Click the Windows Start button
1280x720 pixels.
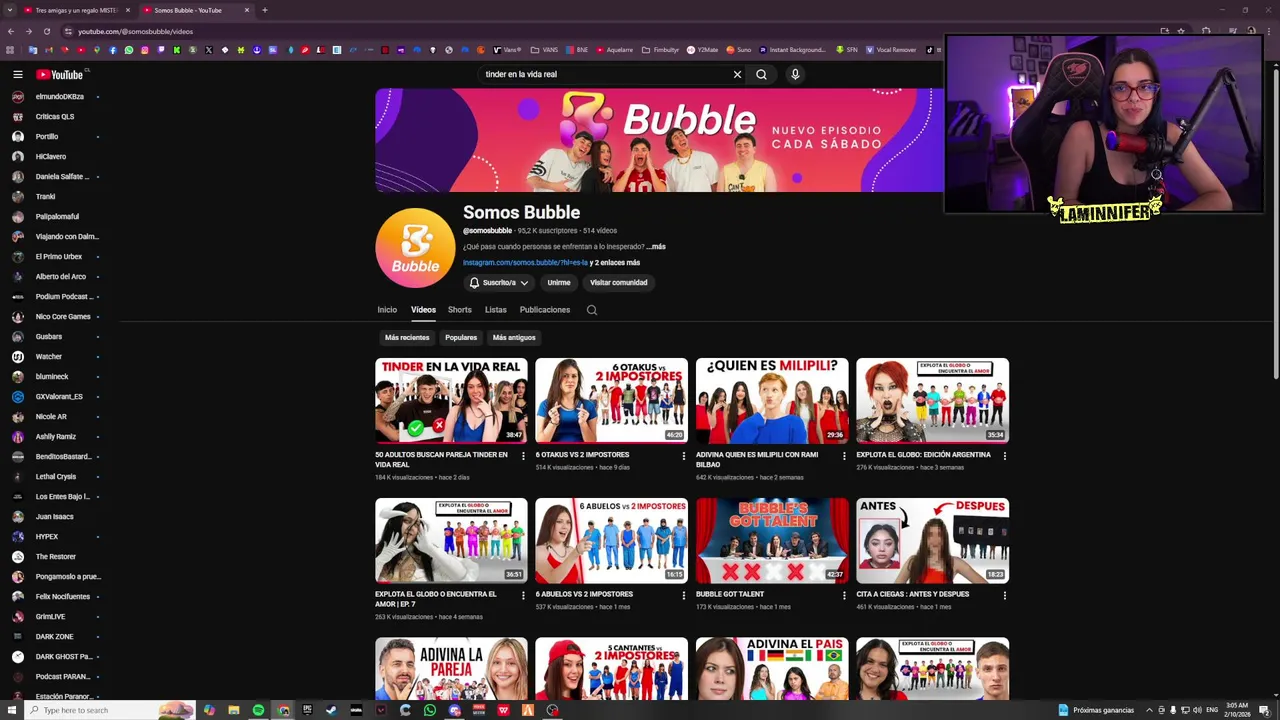(12, 710)
